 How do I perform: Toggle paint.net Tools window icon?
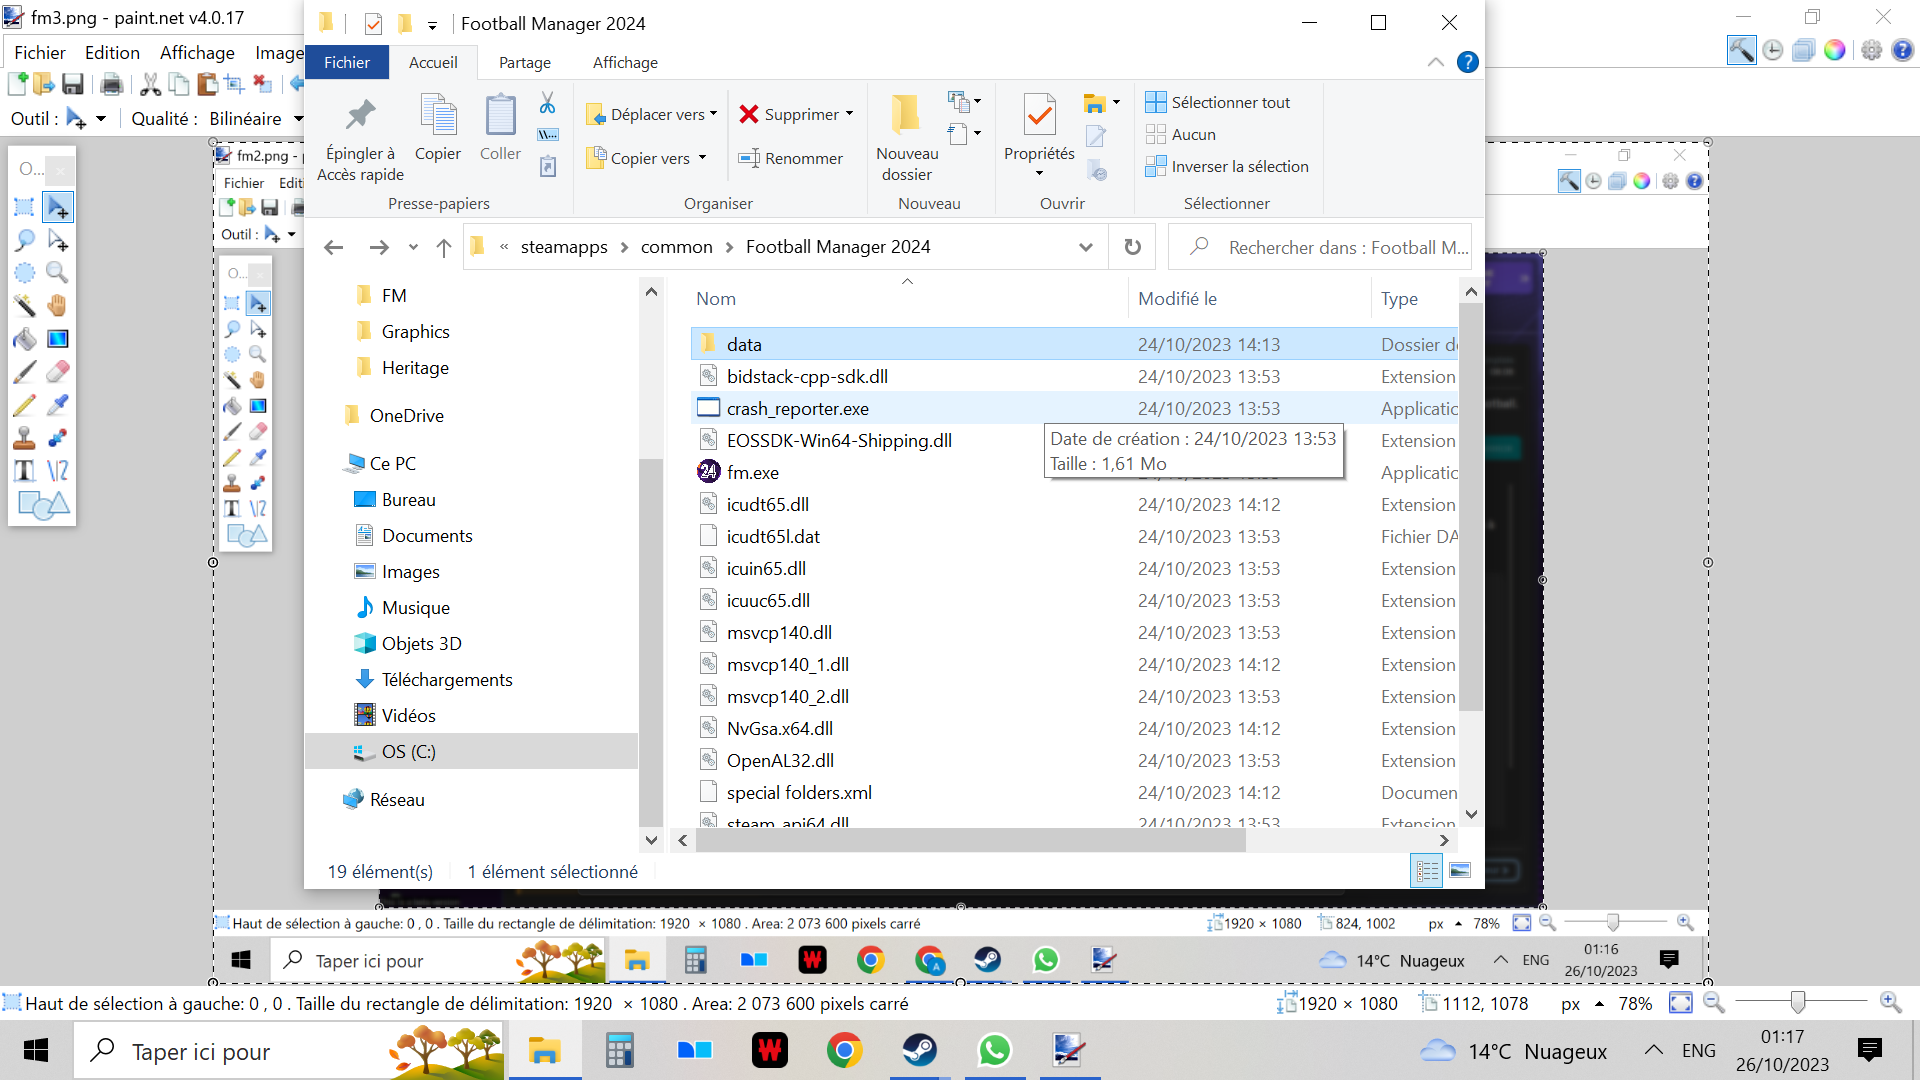click(1741, 50)
